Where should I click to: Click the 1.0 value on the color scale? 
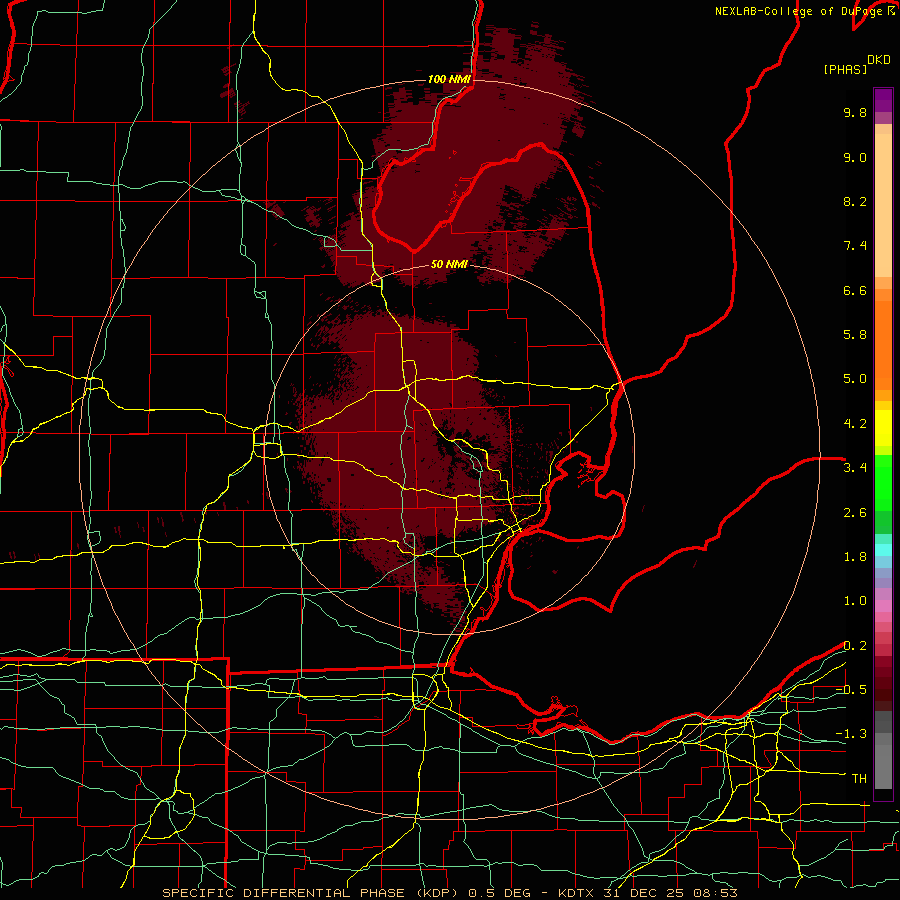pyautogui.click(x=855, y=601)
